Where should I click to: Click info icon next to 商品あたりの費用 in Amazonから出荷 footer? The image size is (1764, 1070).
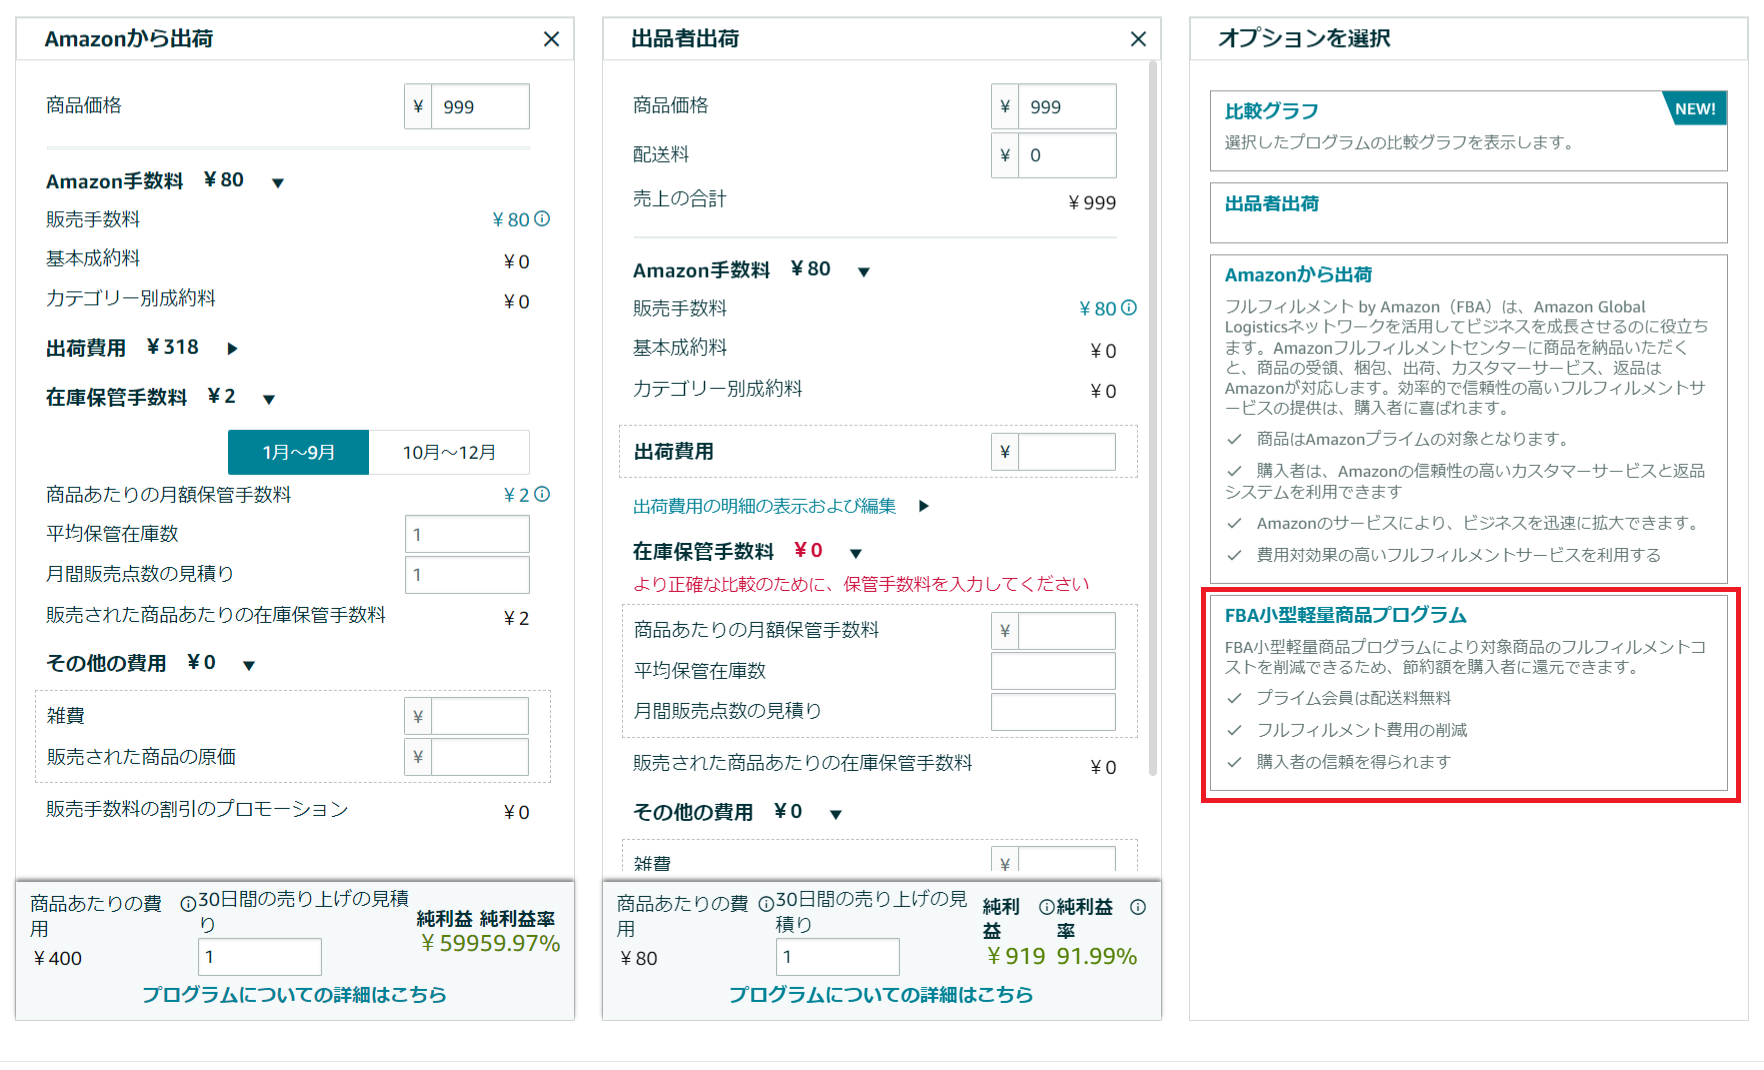coord(187,904)
